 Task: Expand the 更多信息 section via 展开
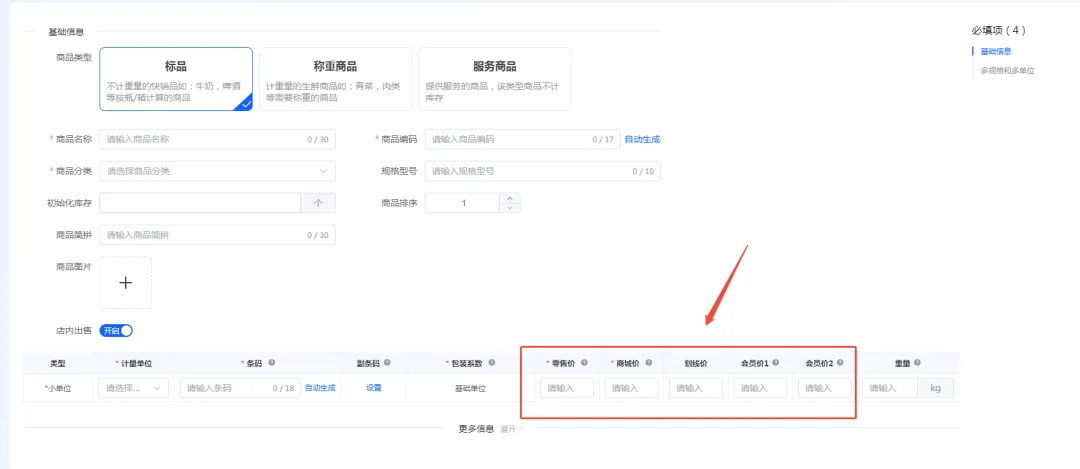click(x=511, y=429)
